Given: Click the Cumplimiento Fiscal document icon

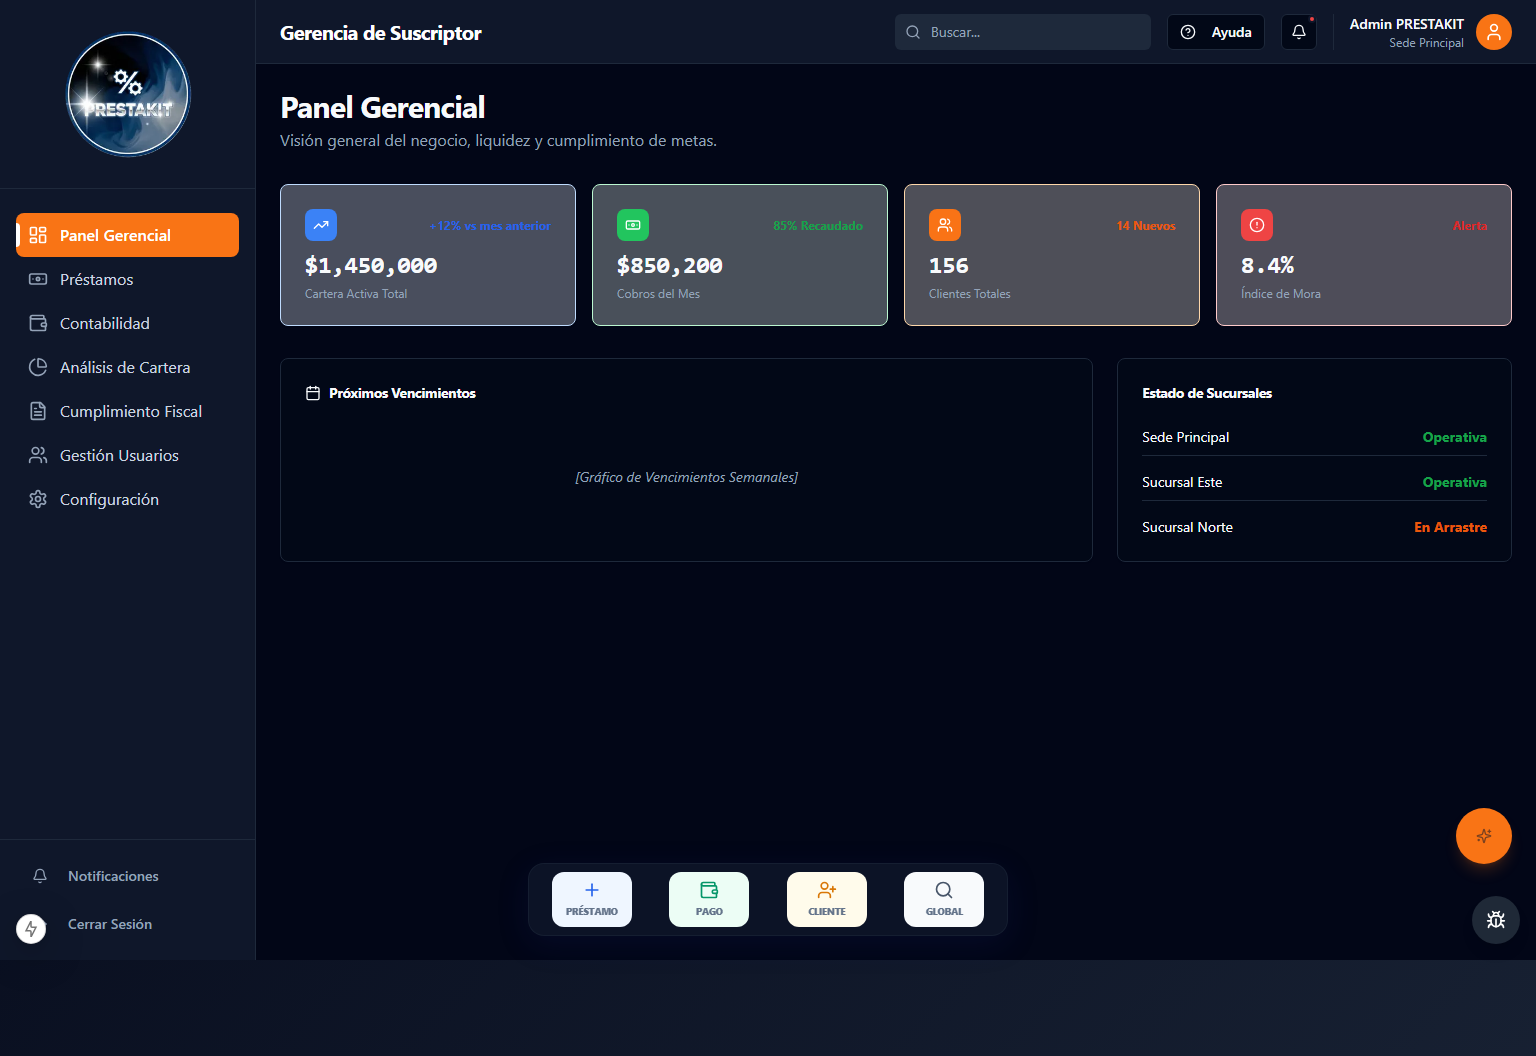Looking at the screenshot, I should (x=38, y=411).
